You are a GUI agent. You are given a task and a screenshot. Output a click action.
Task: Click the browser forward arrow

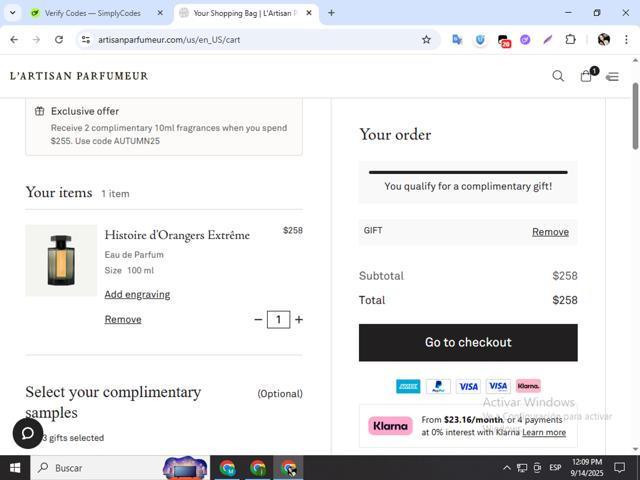click(x=36, y=40)
